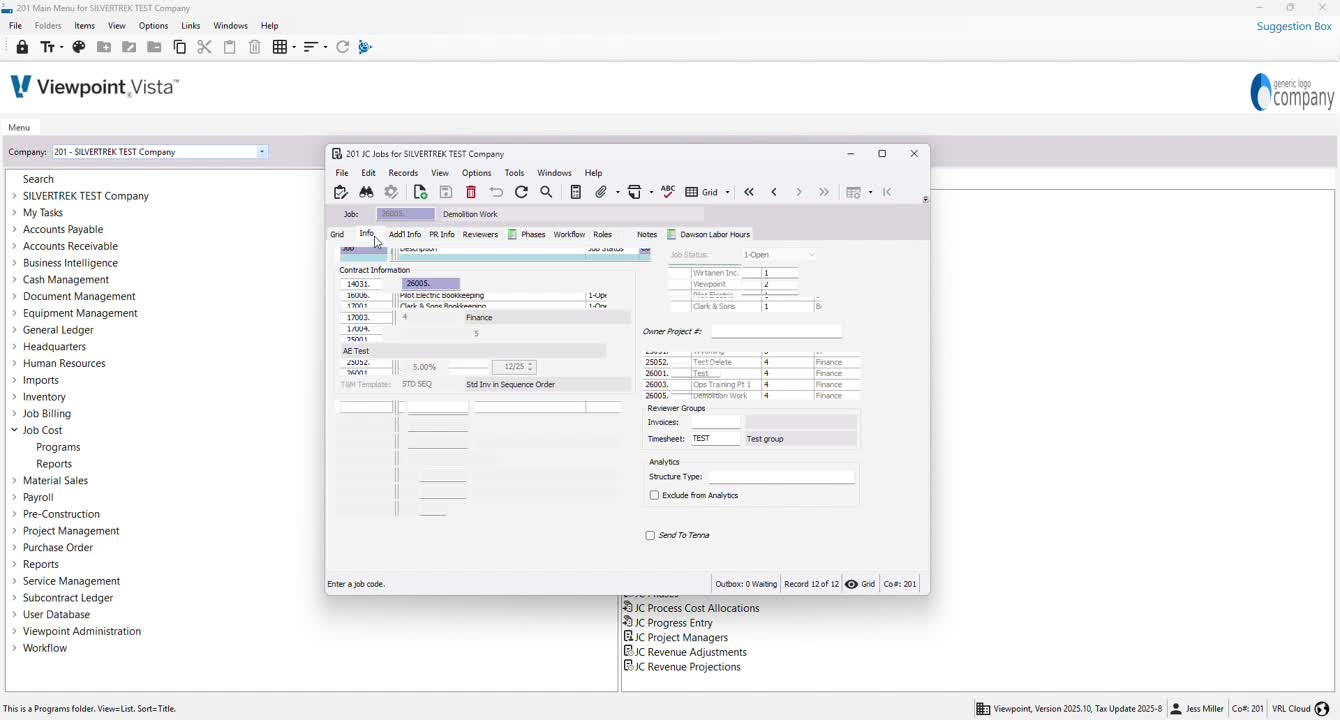Click Jess Miller user in status bar

pos(1197,709)
